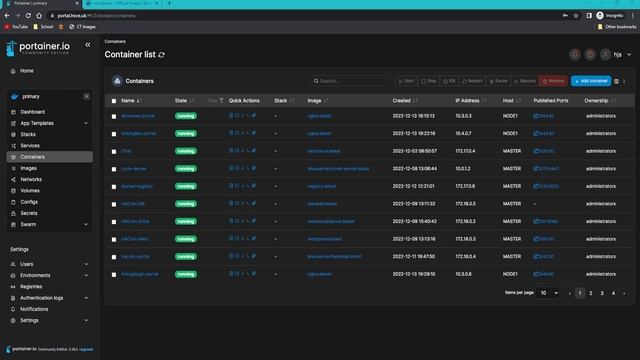Check the box for the code-server container

click(114, 169)
